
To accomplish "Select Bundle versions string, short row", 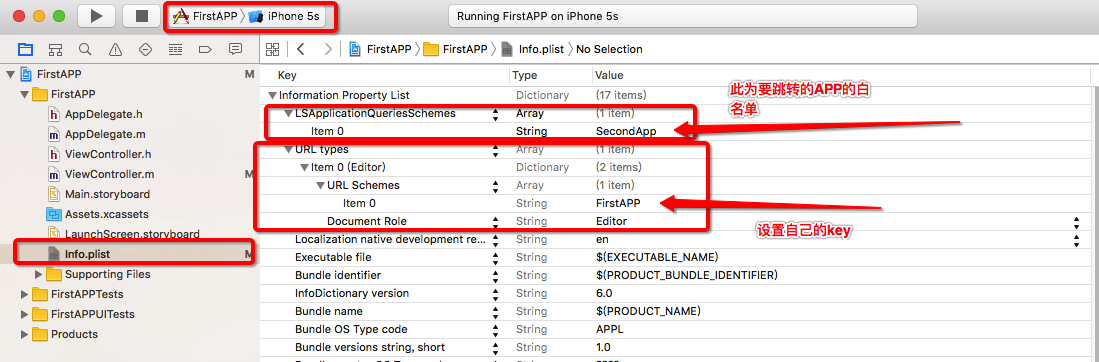I will pos(675,348).
